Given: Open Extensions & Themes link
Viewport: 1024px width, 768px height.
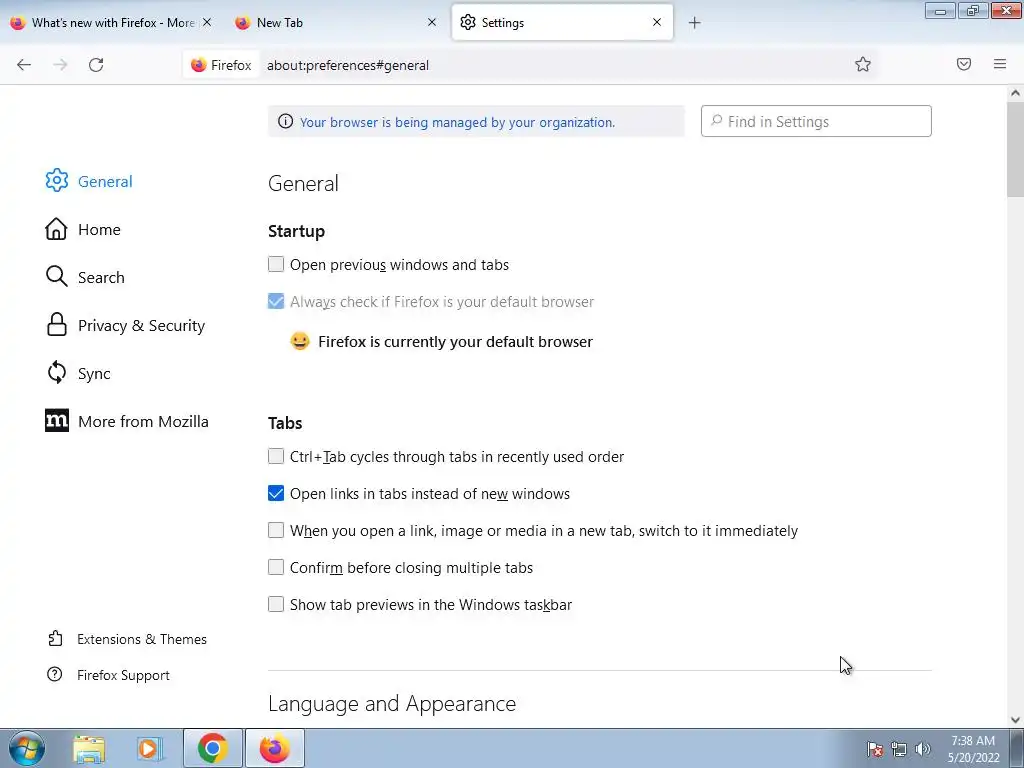Looking at the screenshot, I should click(x=142, y=639).
